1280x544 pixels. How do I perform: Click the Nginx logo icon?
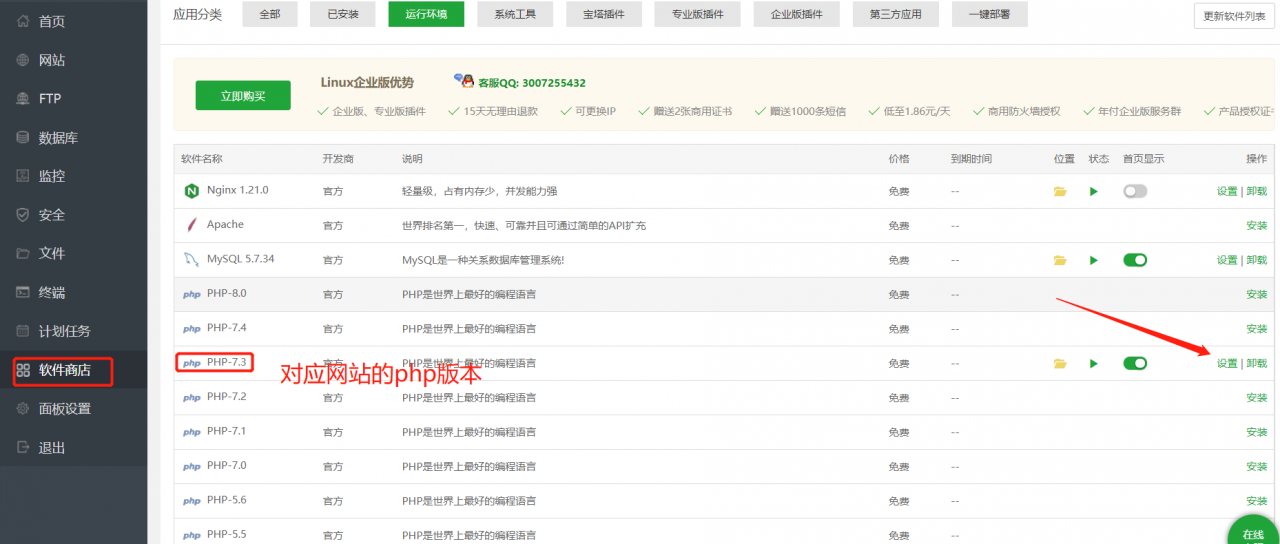191,190
